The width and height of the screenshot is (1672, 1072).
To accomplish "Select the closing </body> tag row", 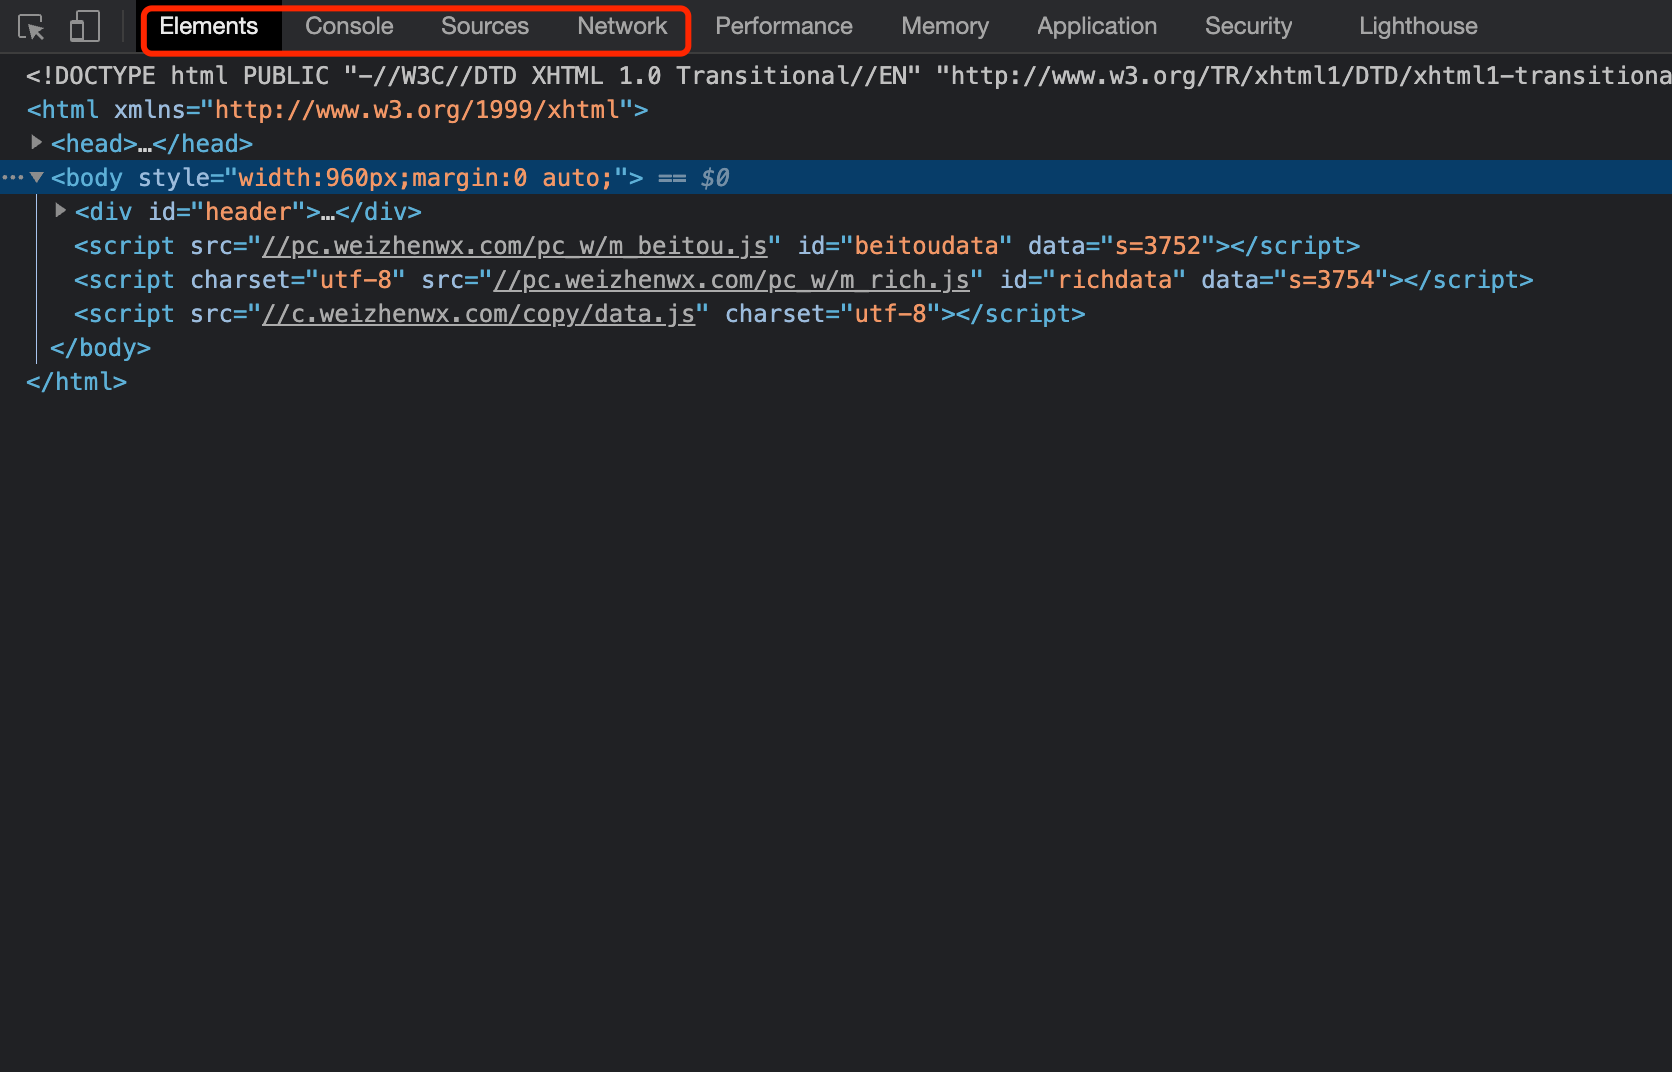I will point(100,348).
